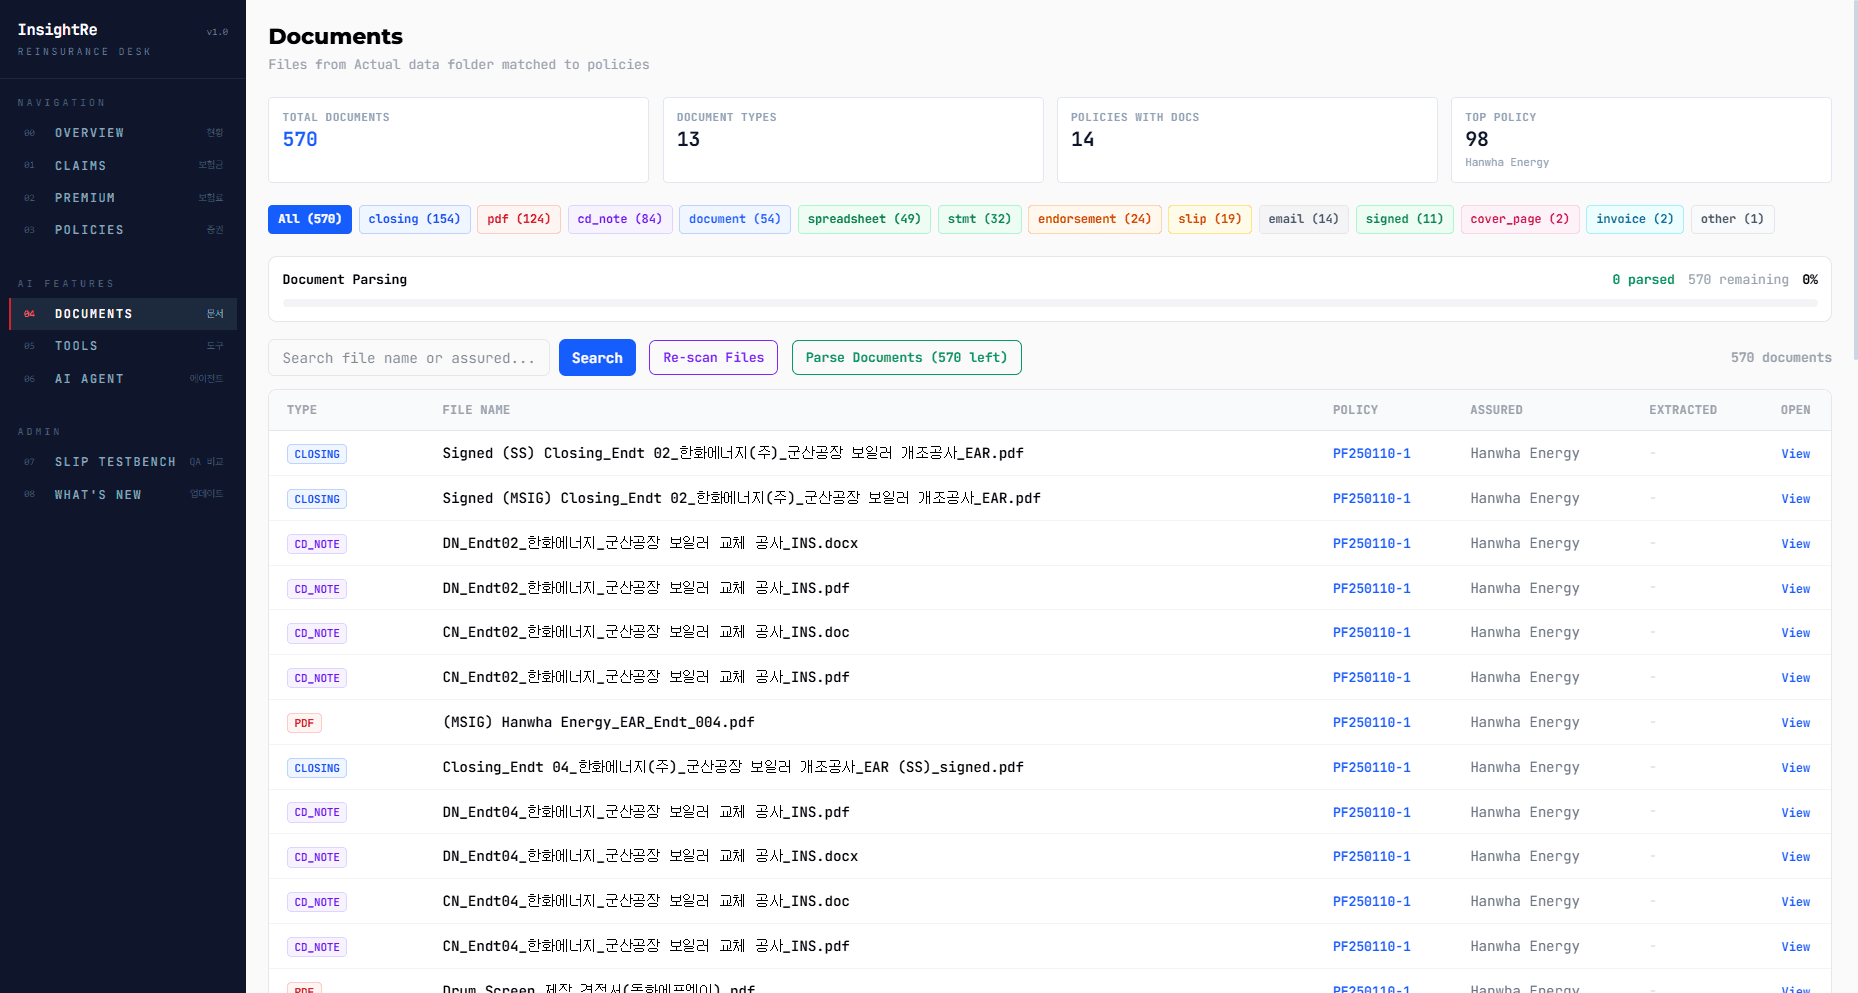The height and width of the screenshot is (993, 1858).
Task: Click PDF badge of Hanwha Energy_EAR_Endt_004 row
Action: pyautogui.click(x=304, y=723)
